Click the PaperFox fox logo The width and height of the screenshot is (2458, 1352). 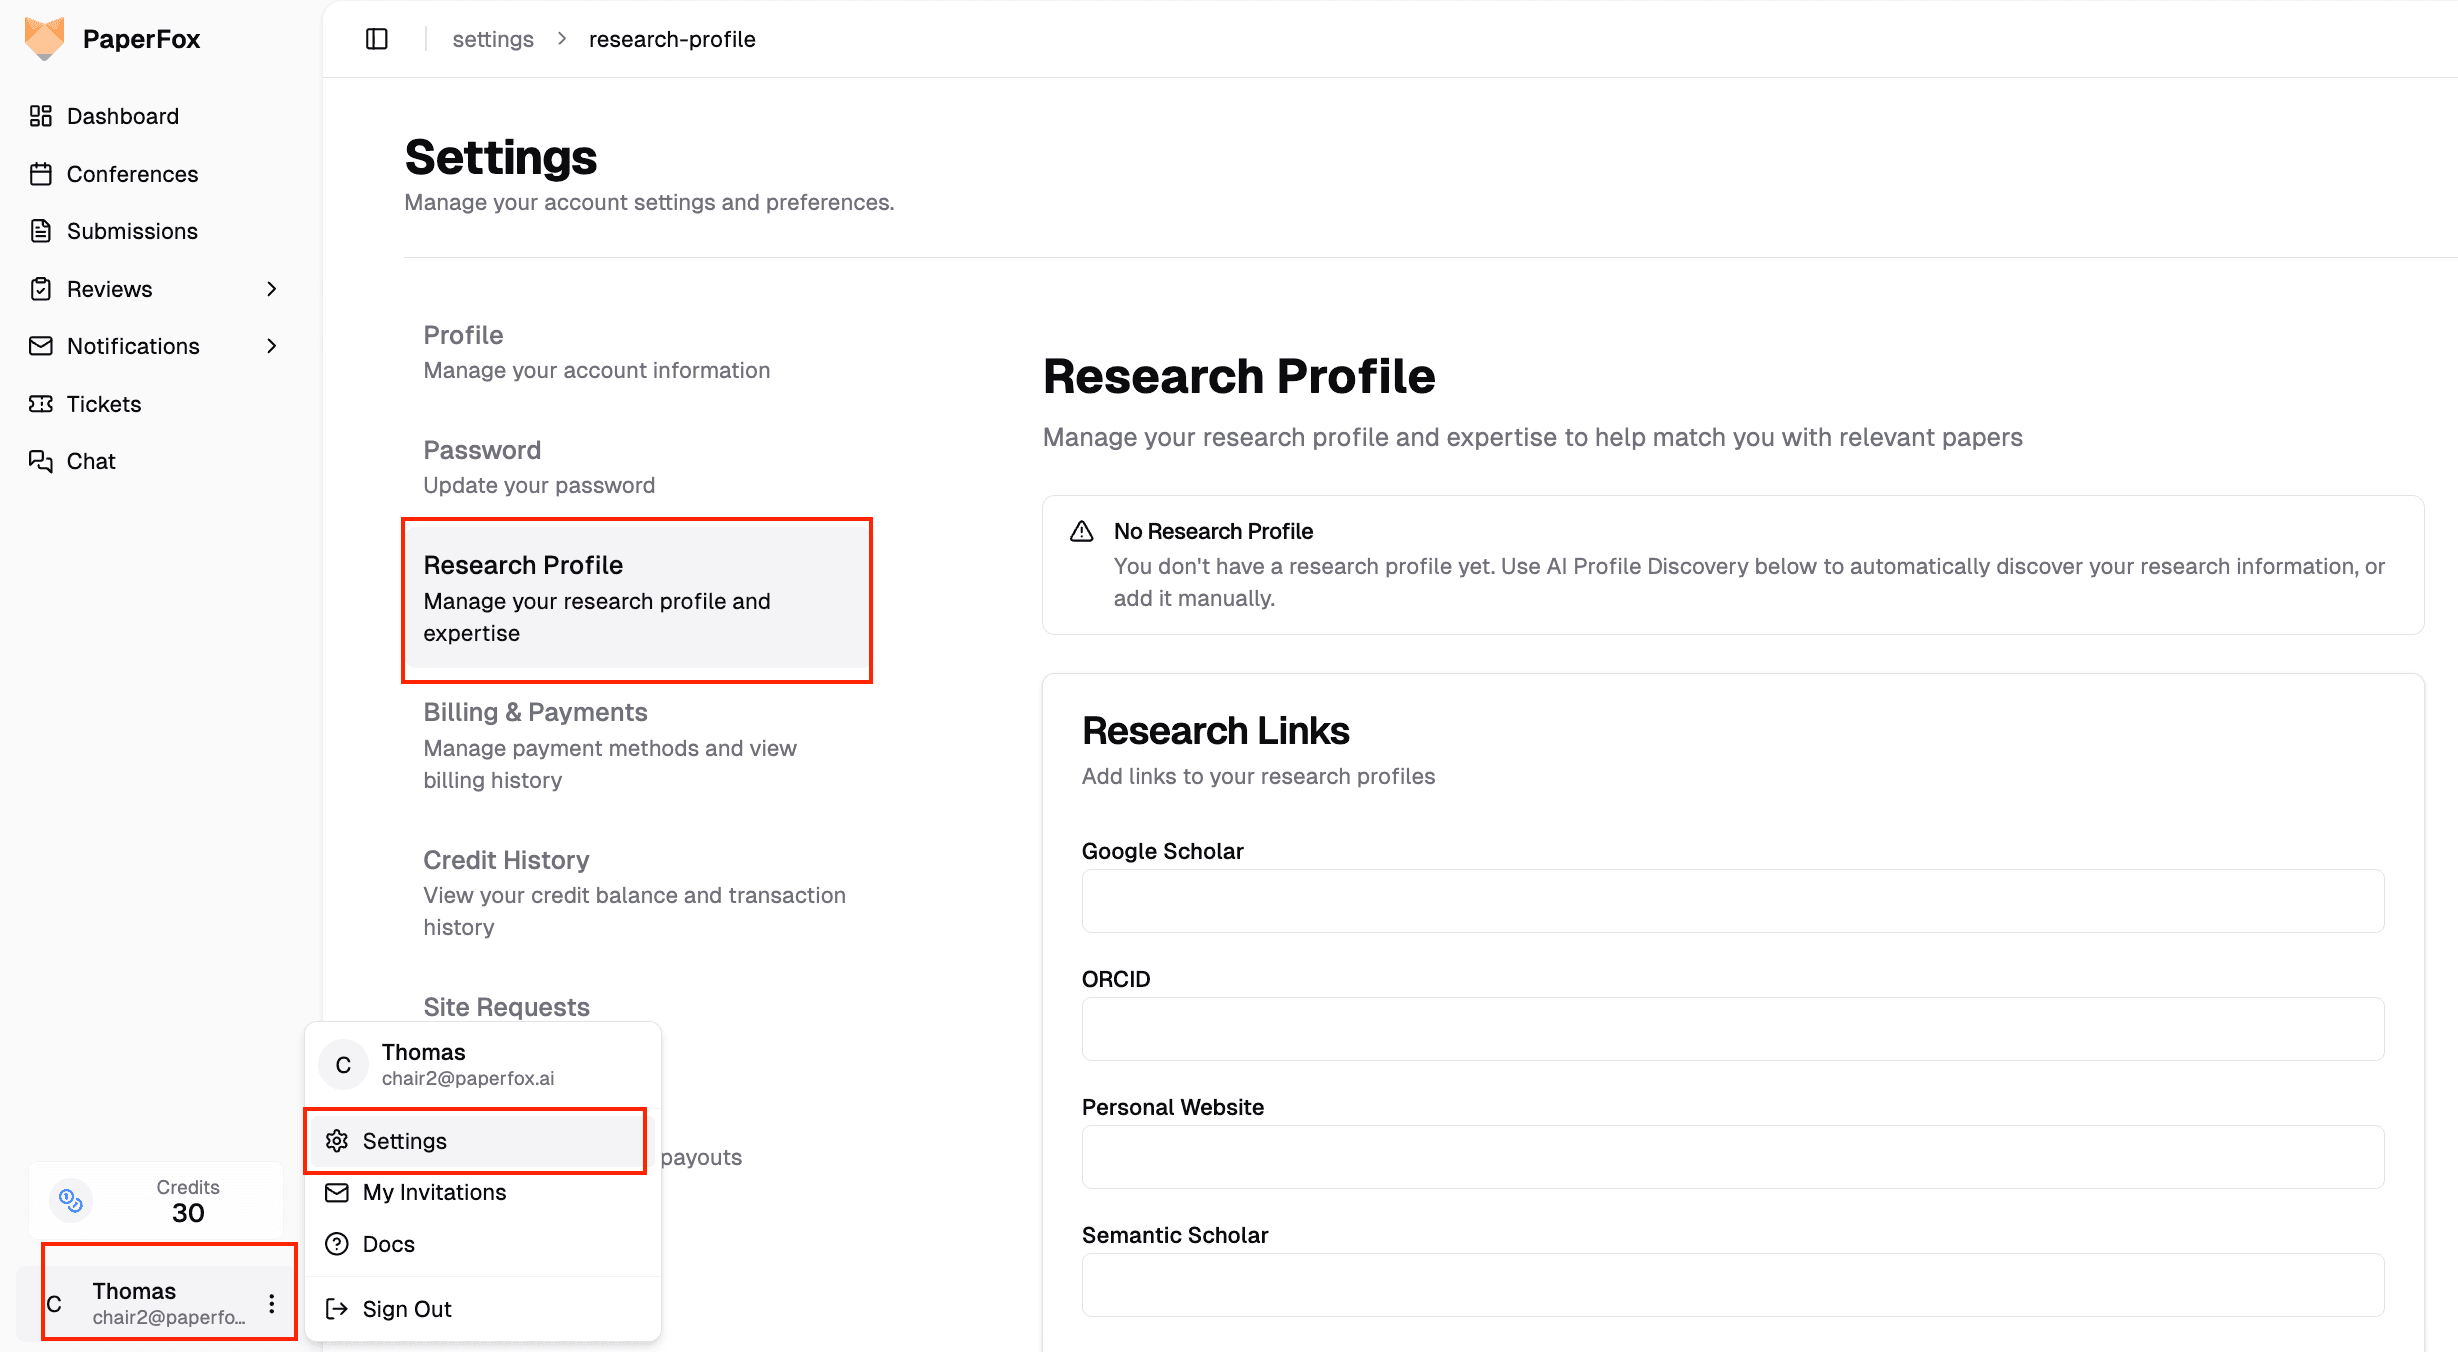pos(44,38)
